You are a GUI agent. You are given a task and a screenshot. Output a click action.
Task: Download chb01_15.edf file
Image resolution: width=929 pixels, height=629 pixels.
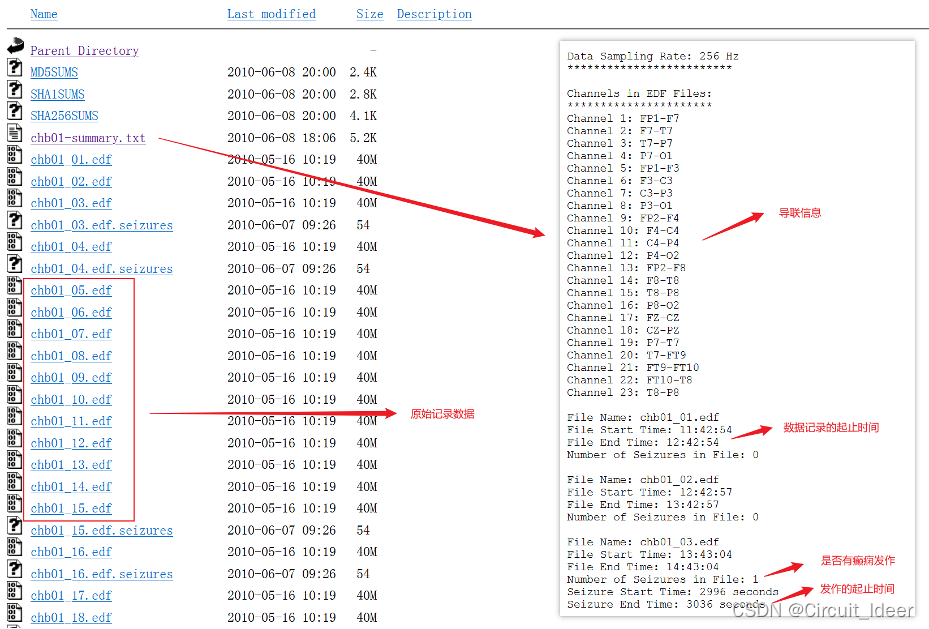click(x=71, y=509)
